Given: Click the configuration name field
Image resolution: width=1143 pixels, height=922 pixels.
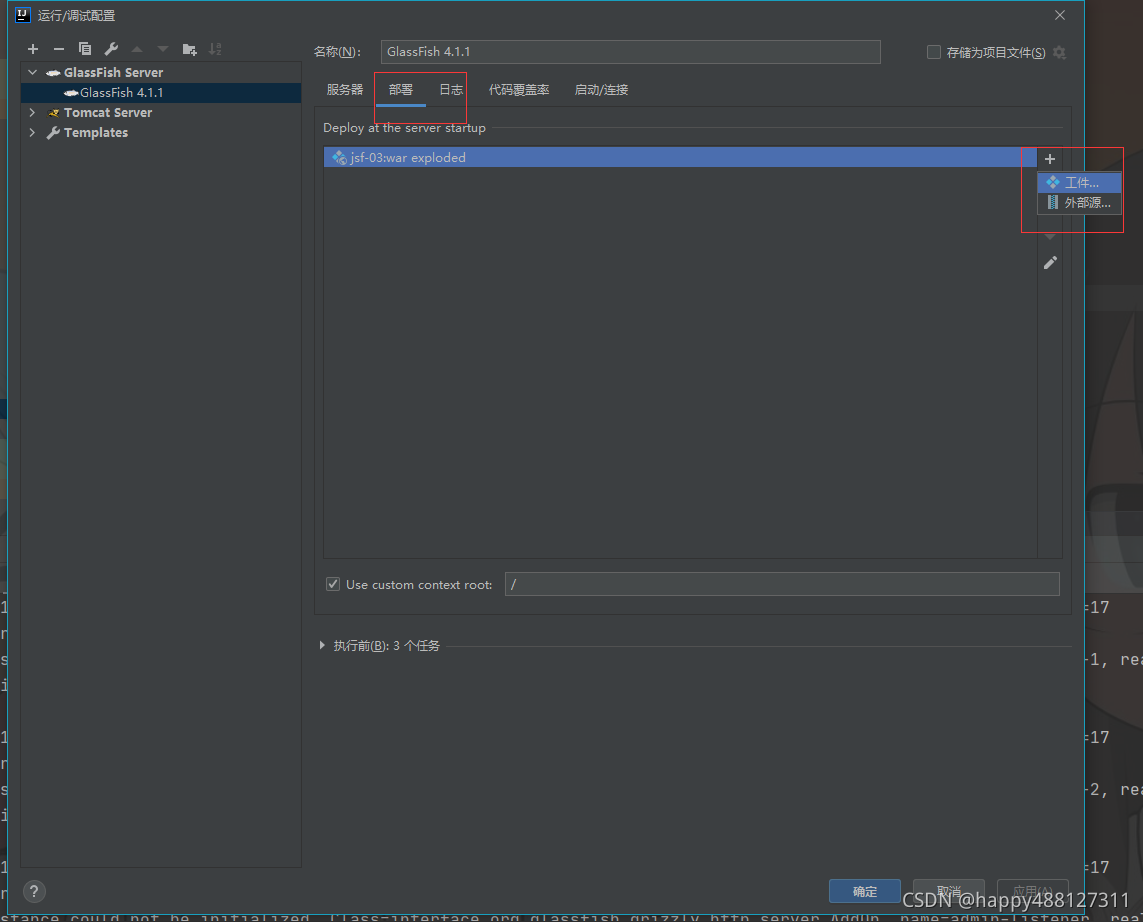Looking at the screenshot, I should pos(631,52).
